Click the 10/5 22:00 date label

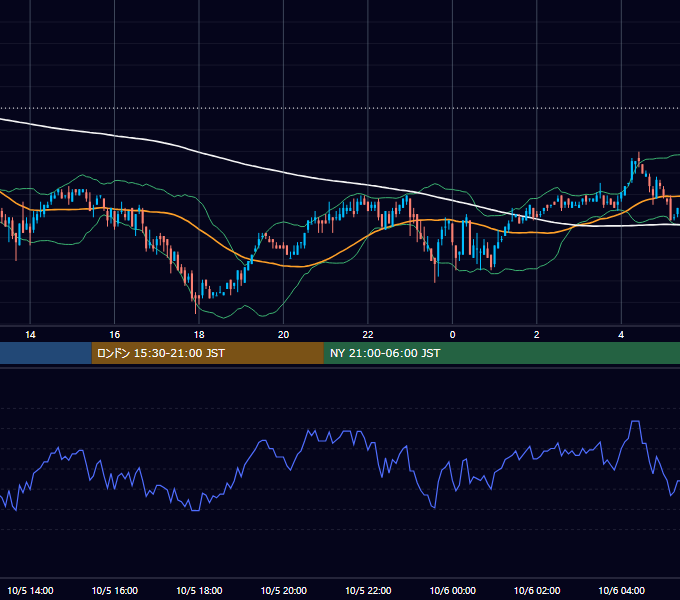point(368,590)
